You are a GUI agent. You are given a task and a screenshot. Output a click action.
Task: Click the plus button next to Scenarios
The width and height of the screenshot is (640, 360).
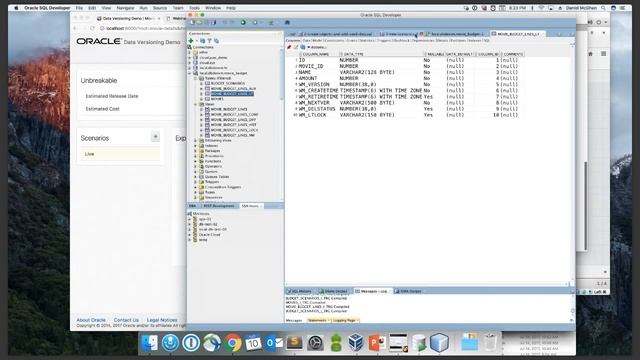click(x=155, y=137)
